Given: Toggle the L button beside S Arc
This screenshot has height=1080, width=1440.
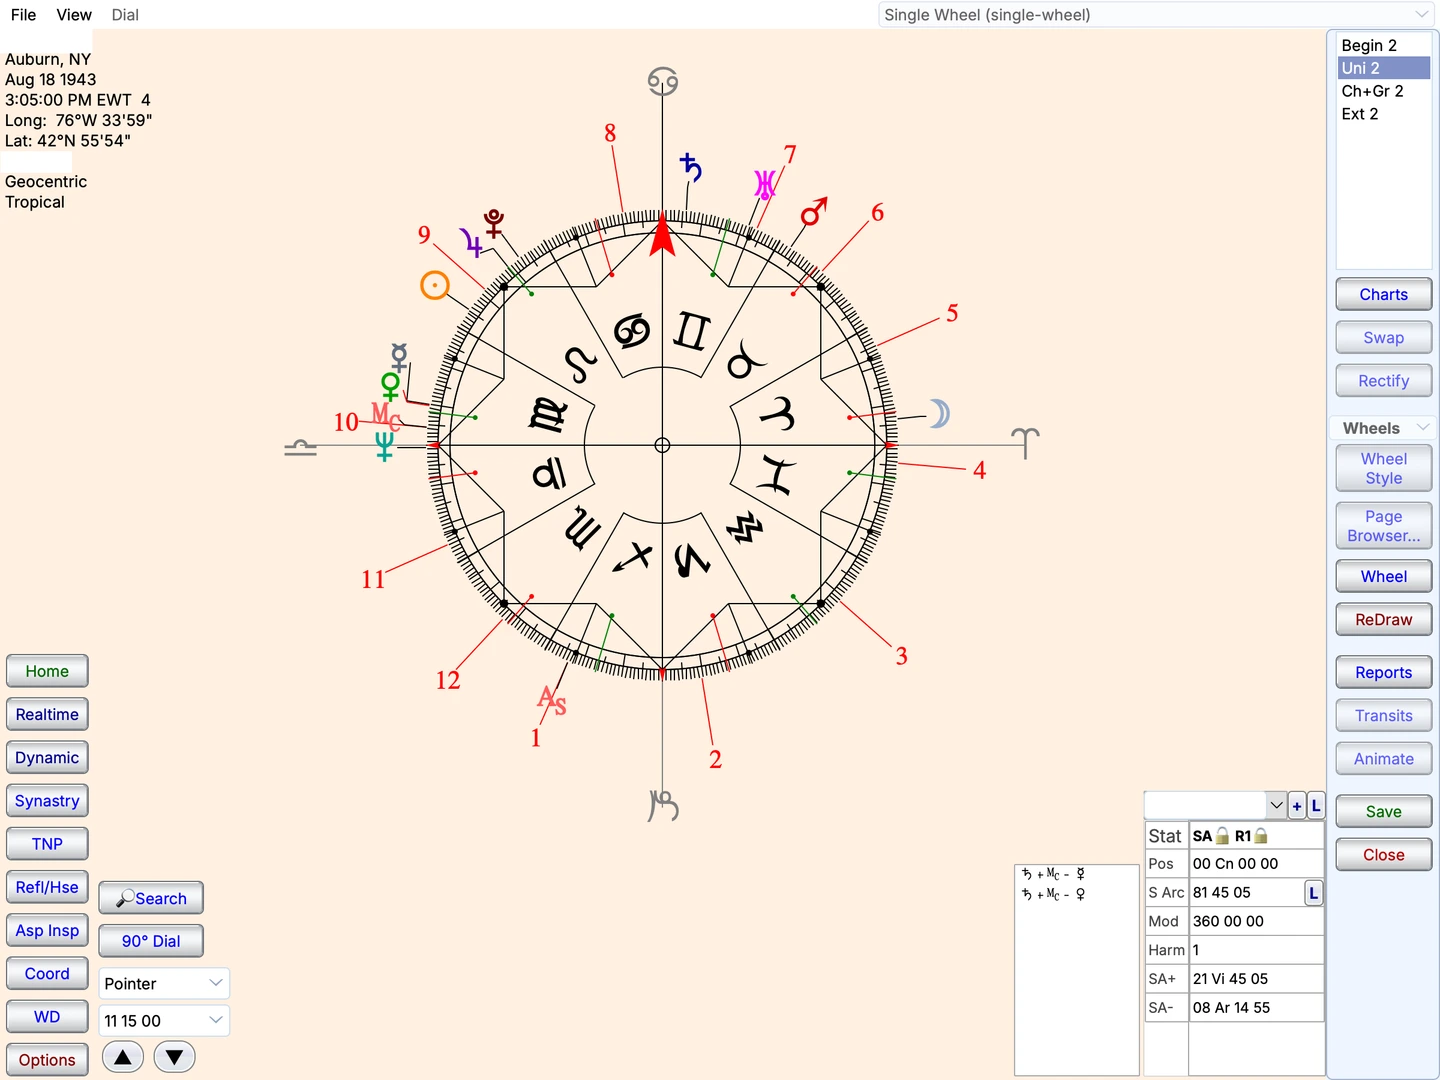Looking at the screenshot, I should [x=1314, y=893].
